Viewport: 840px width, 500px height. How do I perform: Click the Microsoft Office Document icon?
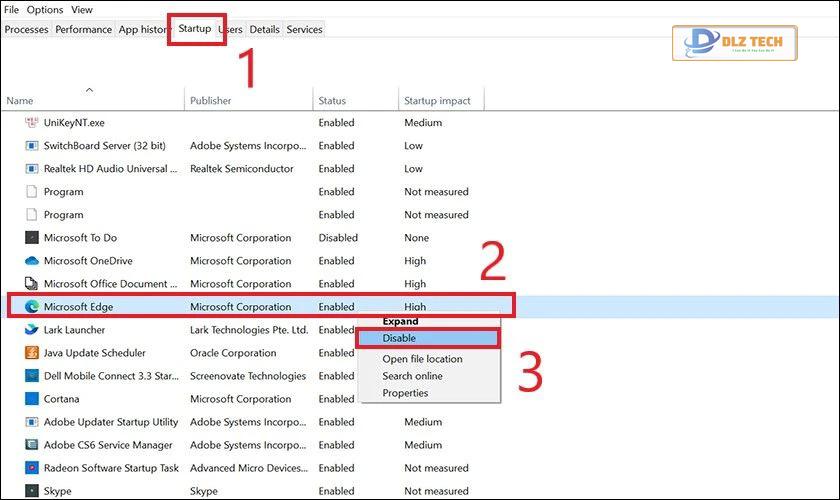(x=32, y=283)
